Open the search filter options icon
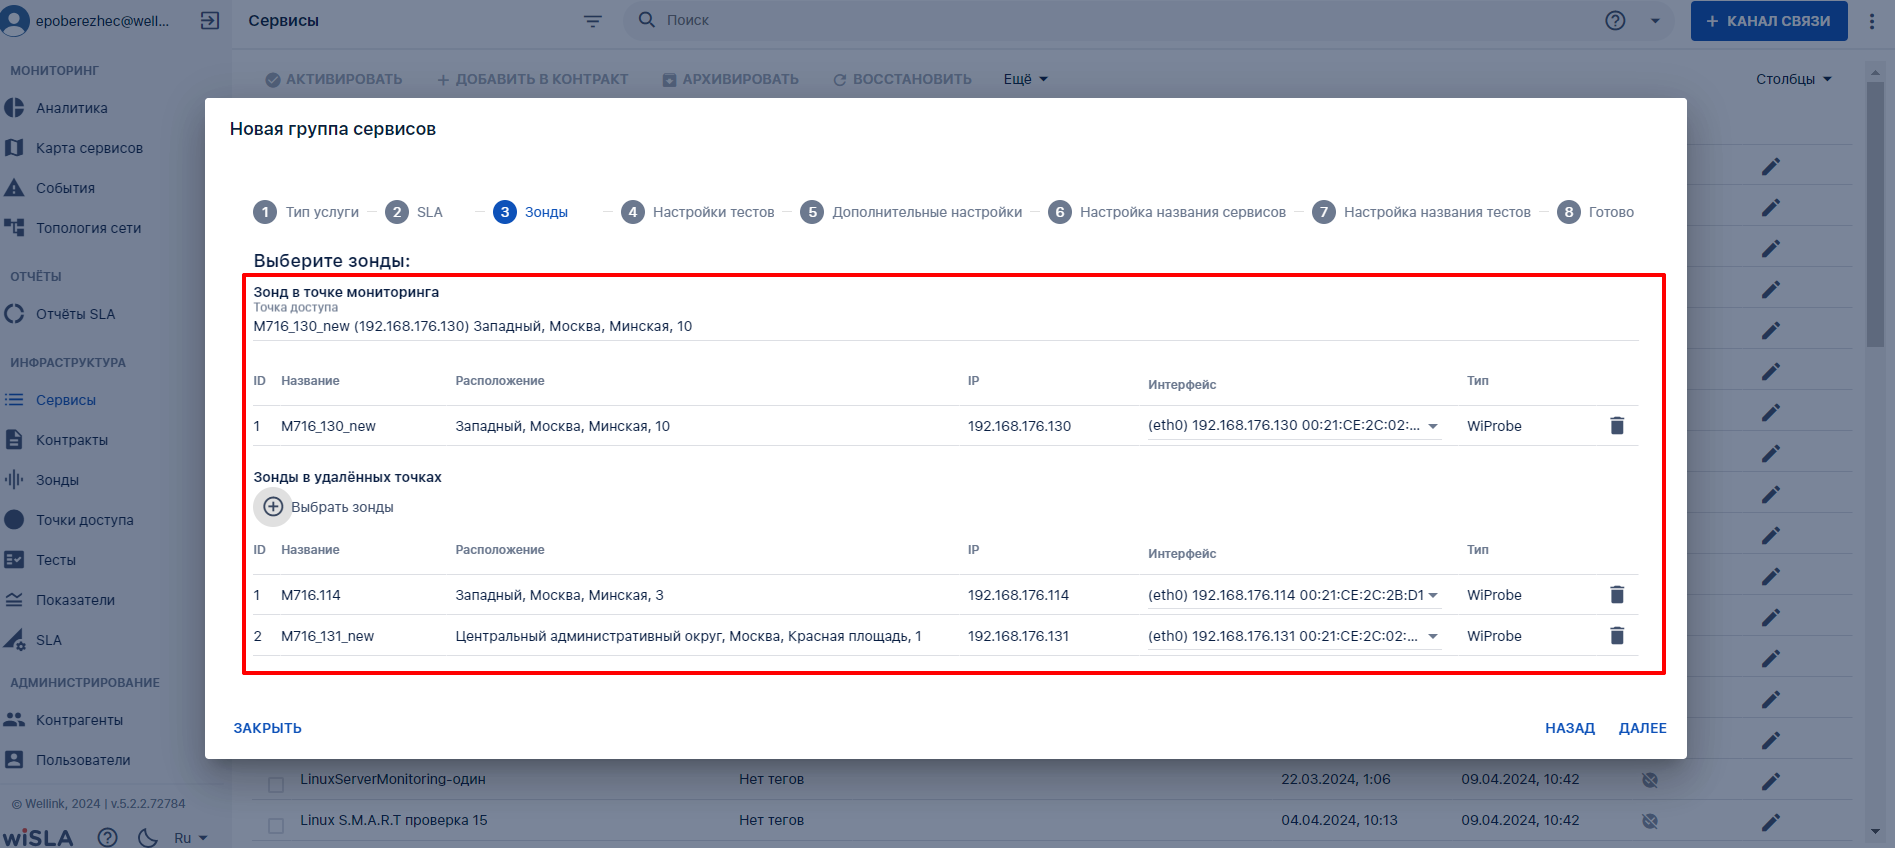 point(593,21)
